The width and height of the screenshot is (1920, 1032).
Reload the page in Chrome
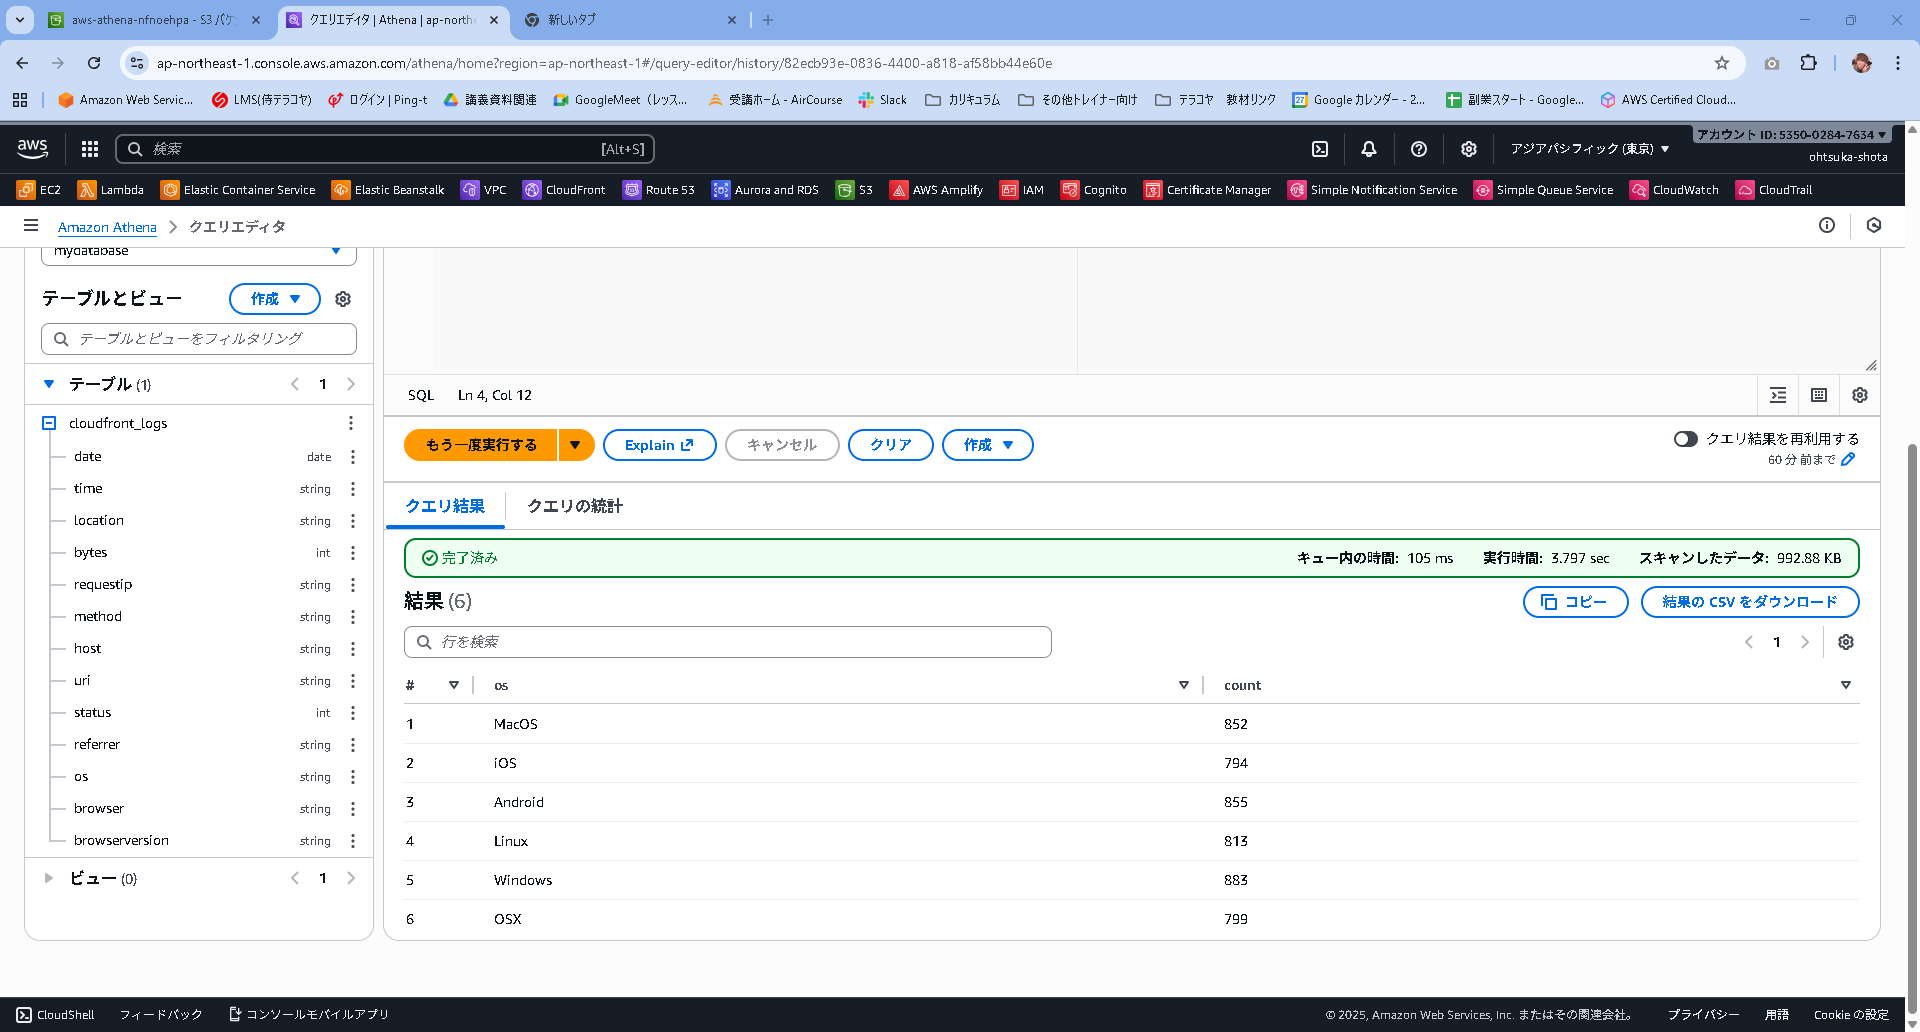click(x=94, y=63)
